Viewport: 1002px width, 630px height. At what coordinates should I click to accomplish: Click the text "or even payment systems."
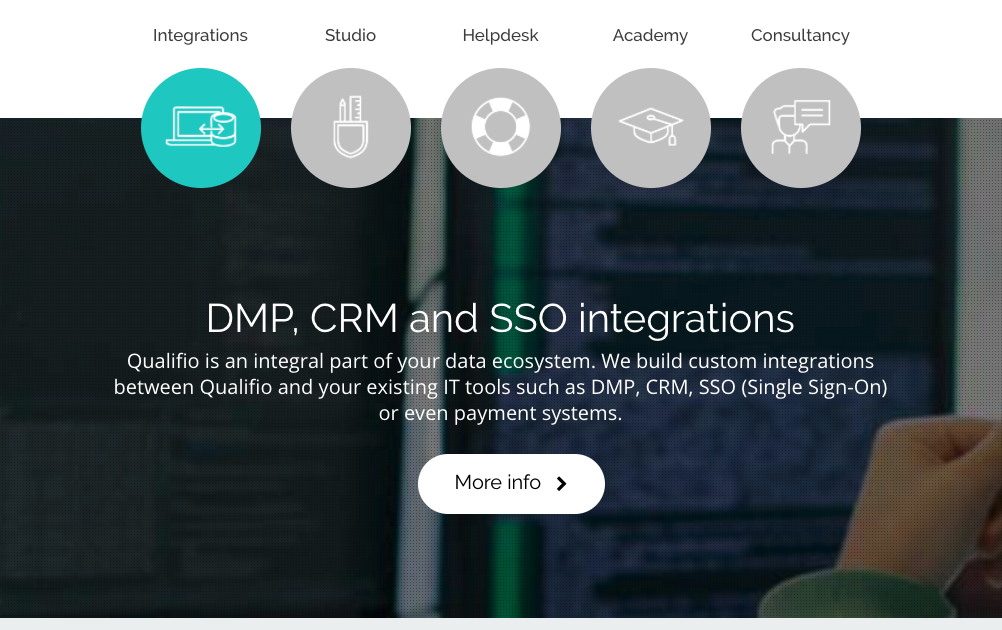[500, 413]
